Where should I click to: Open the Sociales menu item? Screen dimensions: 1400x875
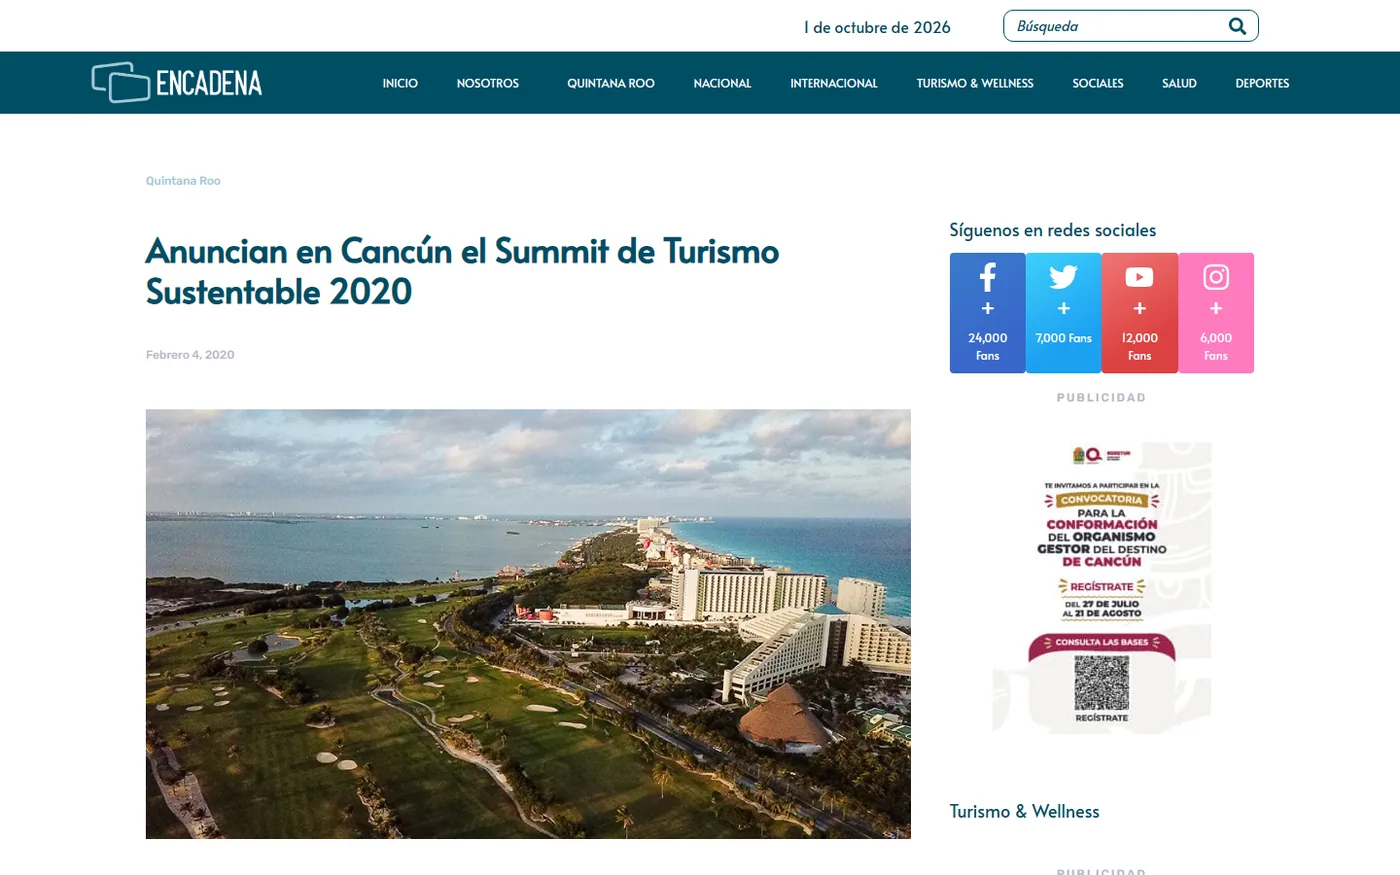[x=1098, y=83]
